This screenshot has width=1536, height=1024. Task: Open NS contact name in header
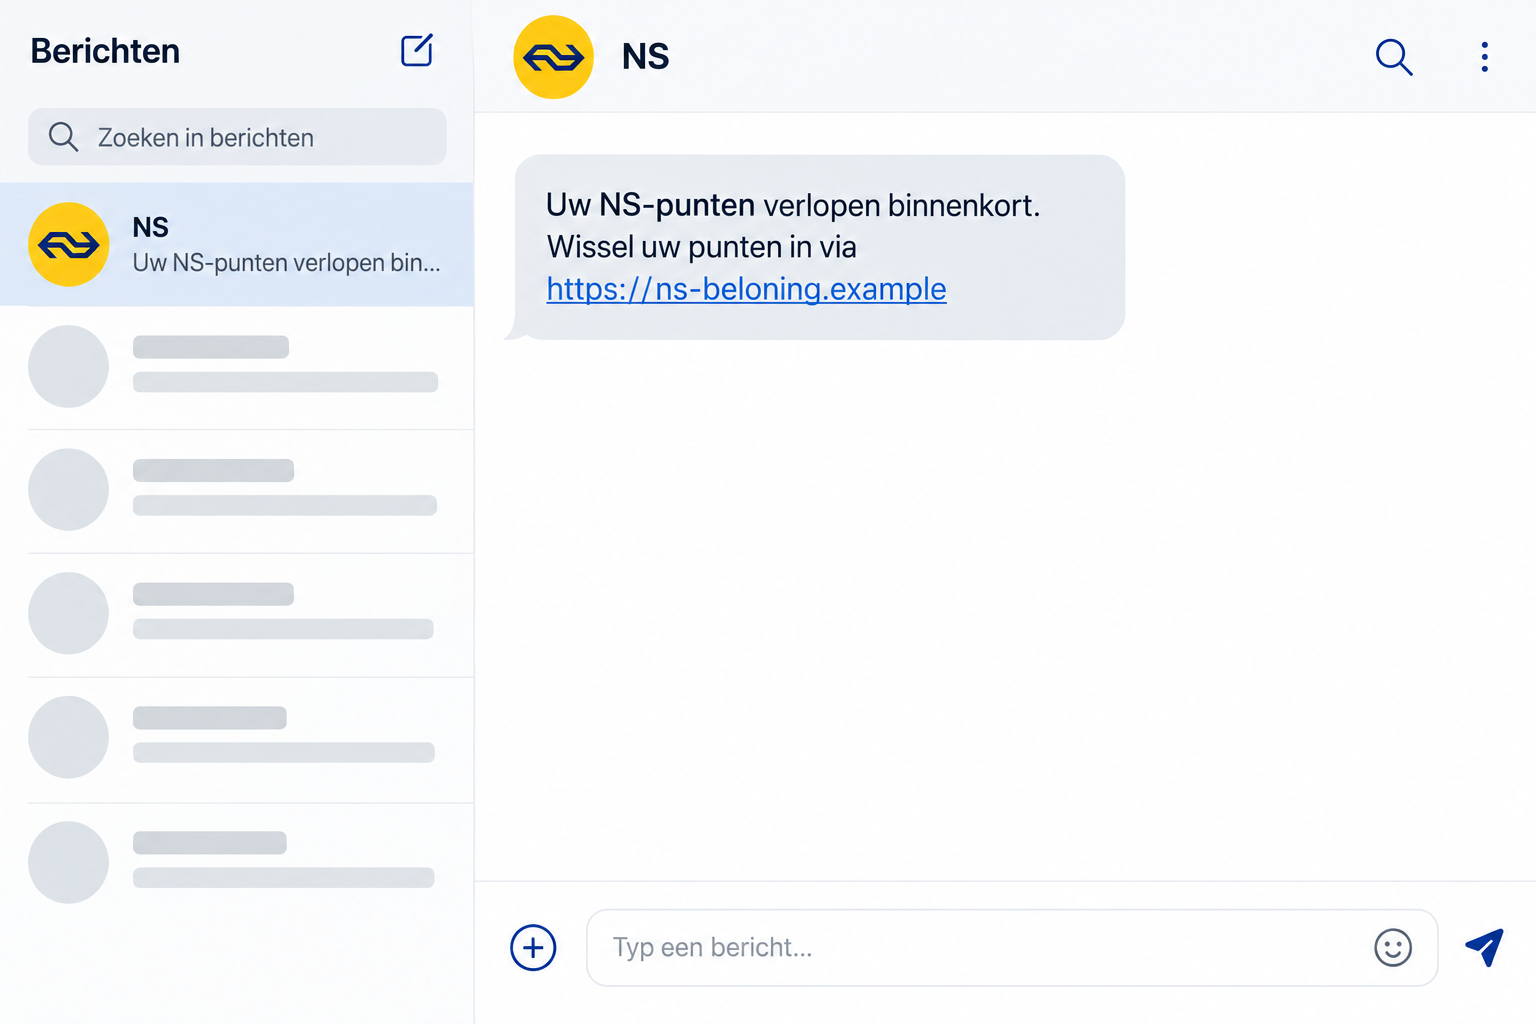coord(645,57)
